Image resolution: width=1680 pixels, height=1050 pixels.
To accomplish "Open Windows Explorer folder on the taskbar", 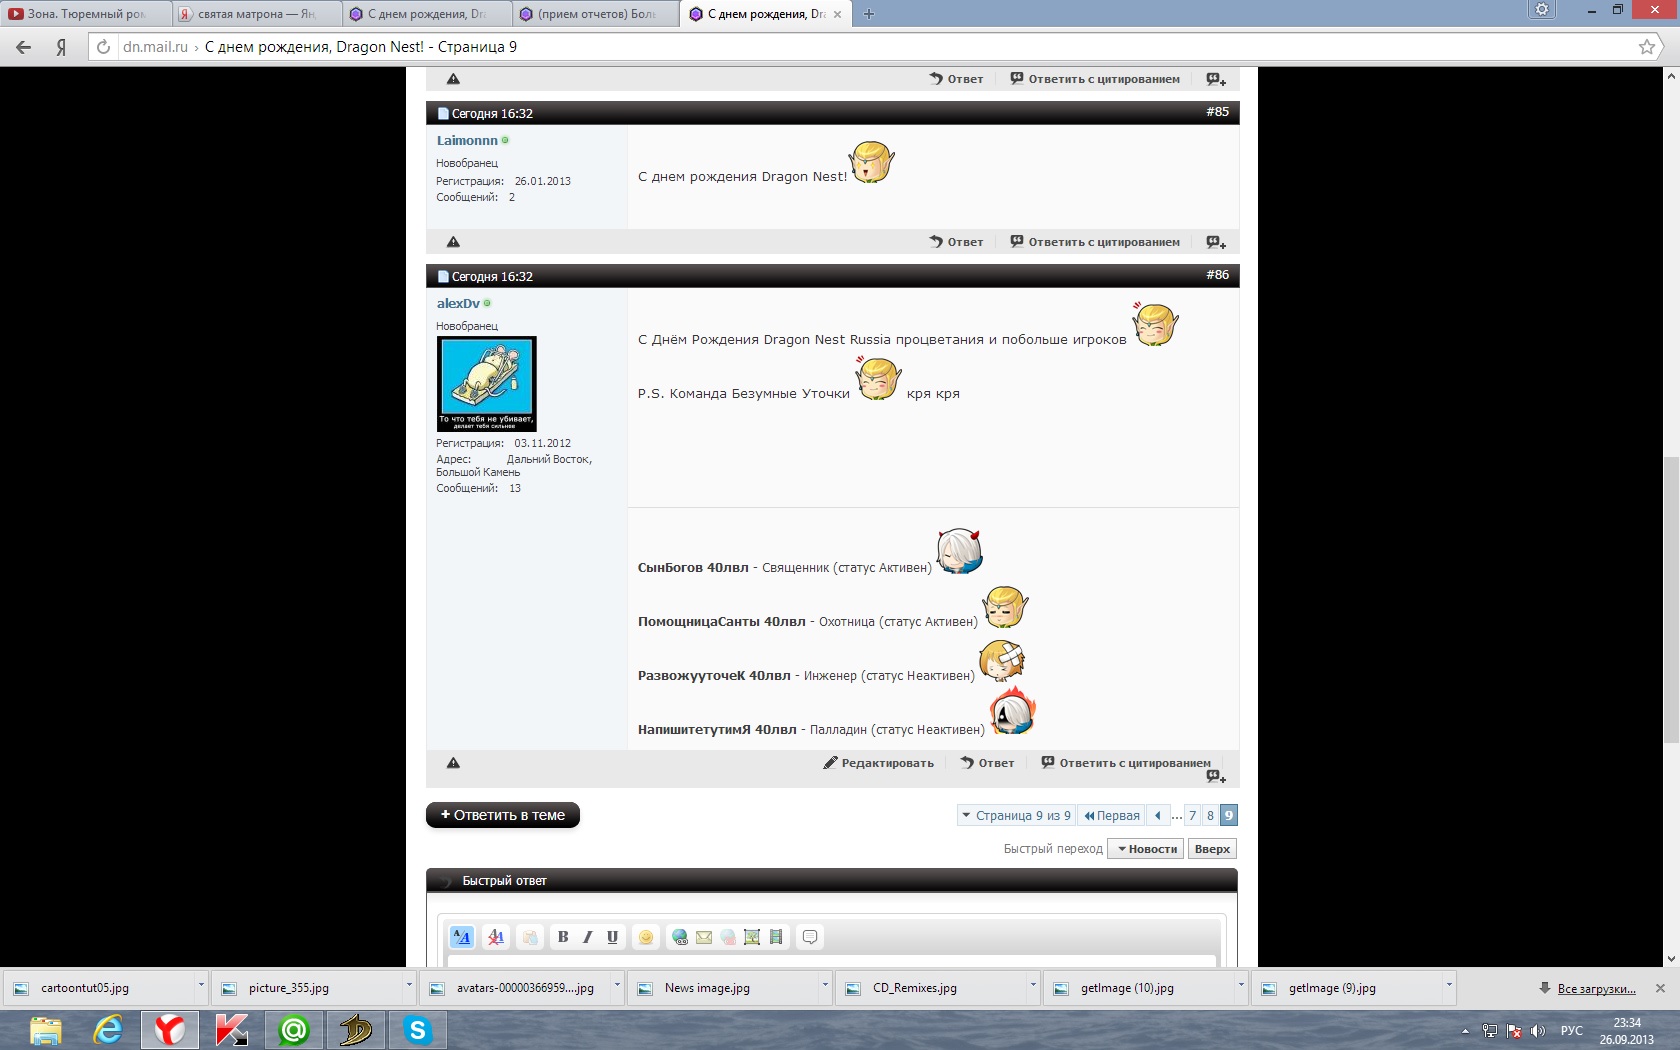I will point(46,1030).
